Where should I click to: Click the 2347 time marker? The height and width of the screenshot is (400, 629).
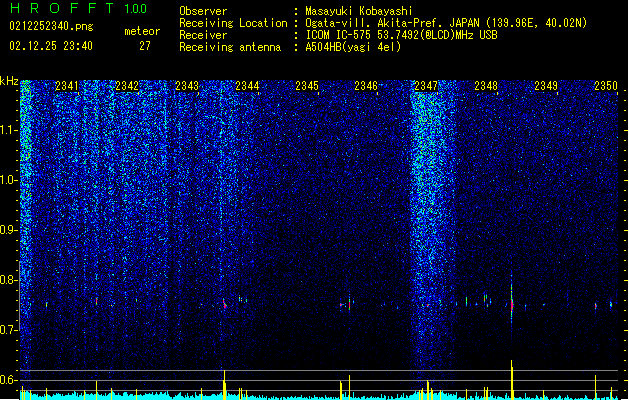426,86
